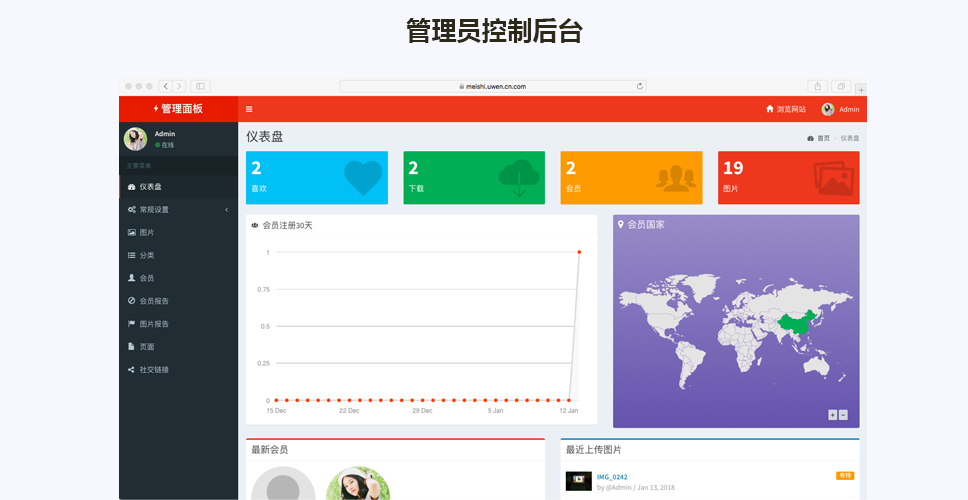Screen dimensions: 968x500
Task: Open the 页面 pages sidebar item
Action: pyautogui.click(x=146, y=347)
